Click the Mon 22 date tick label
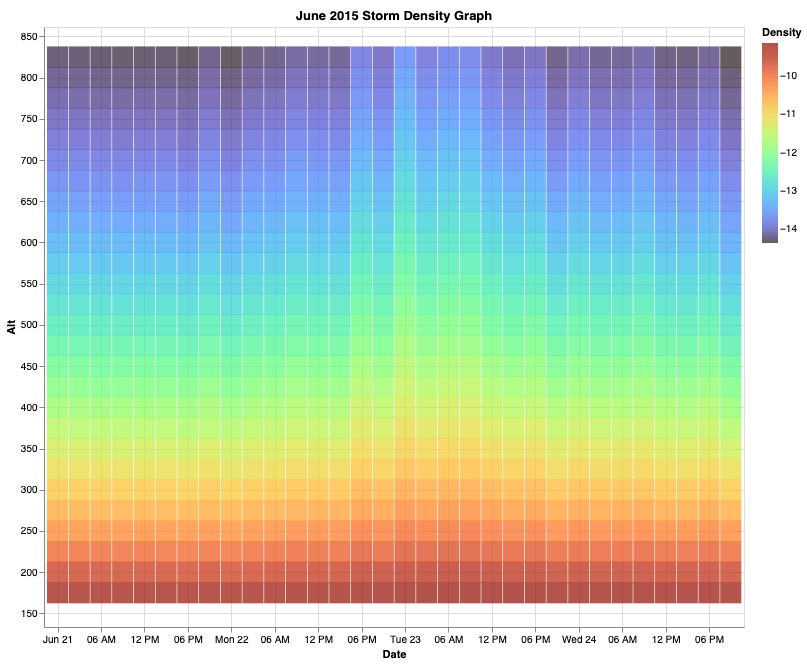 click(231, 639)
